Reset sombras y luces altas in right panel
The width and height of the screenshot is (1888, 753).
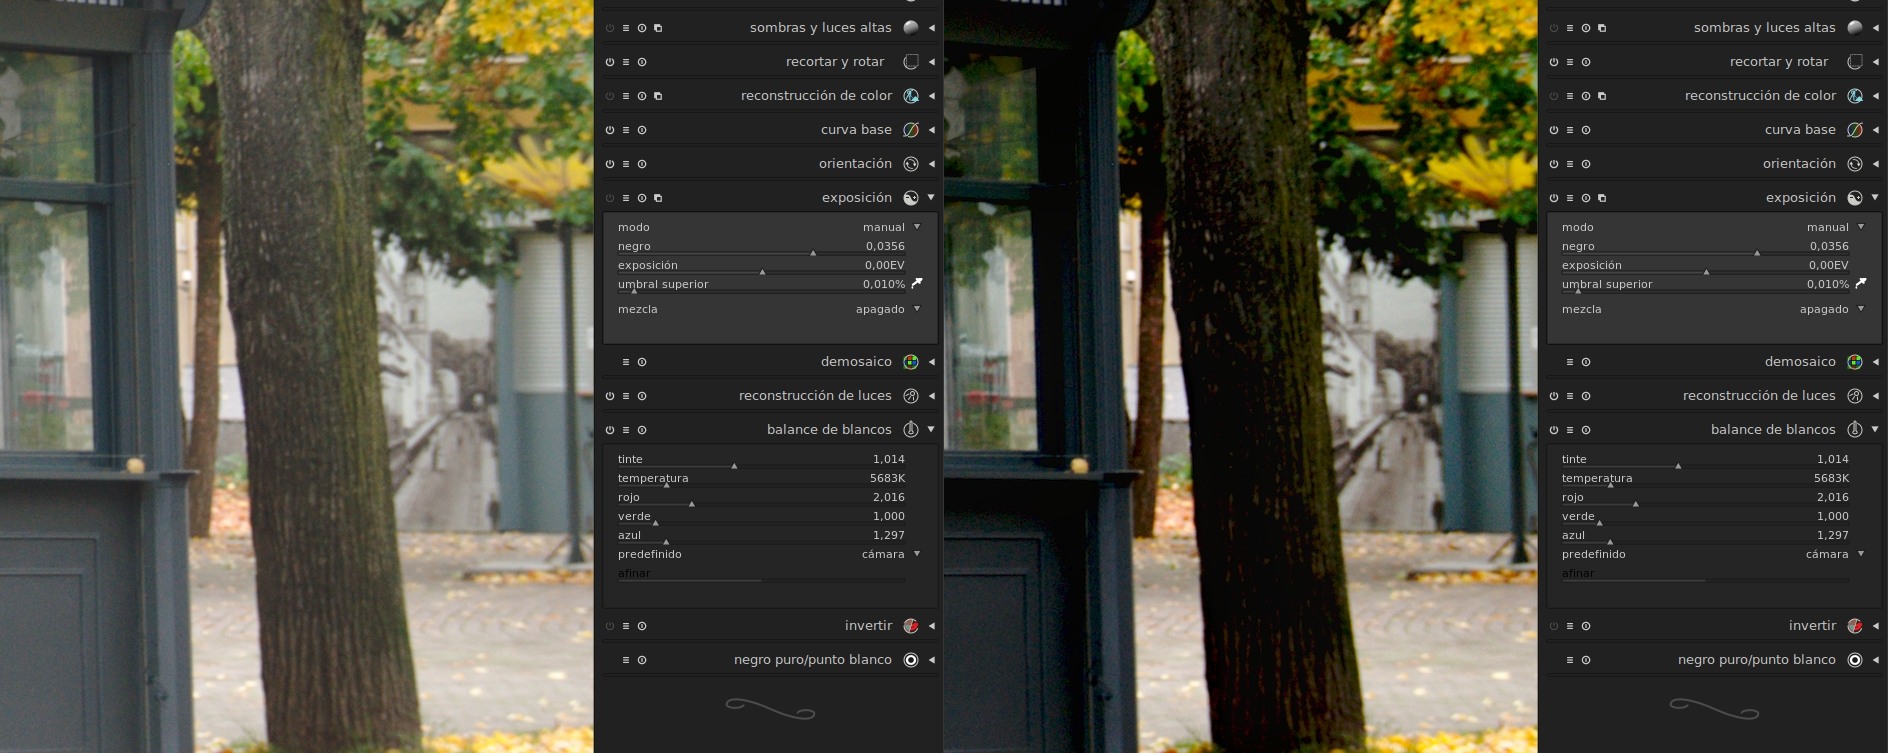pos(1586,28)
